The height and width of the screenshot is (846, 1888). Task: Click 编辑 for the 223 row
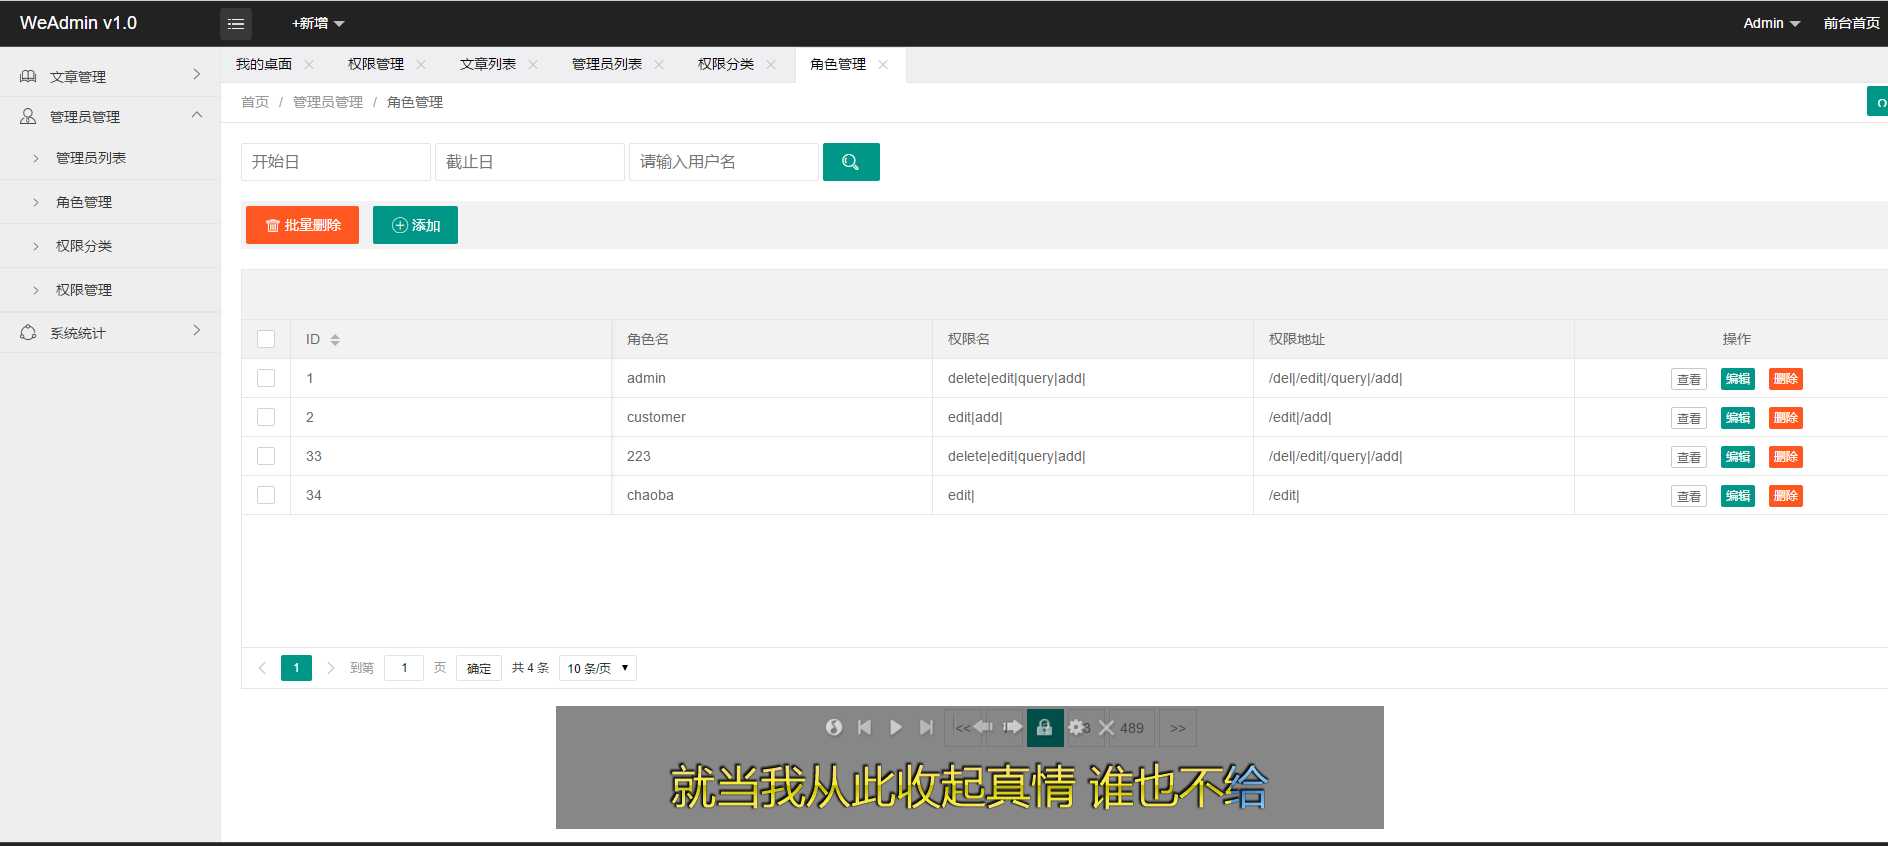click(x=1738, y=457)
